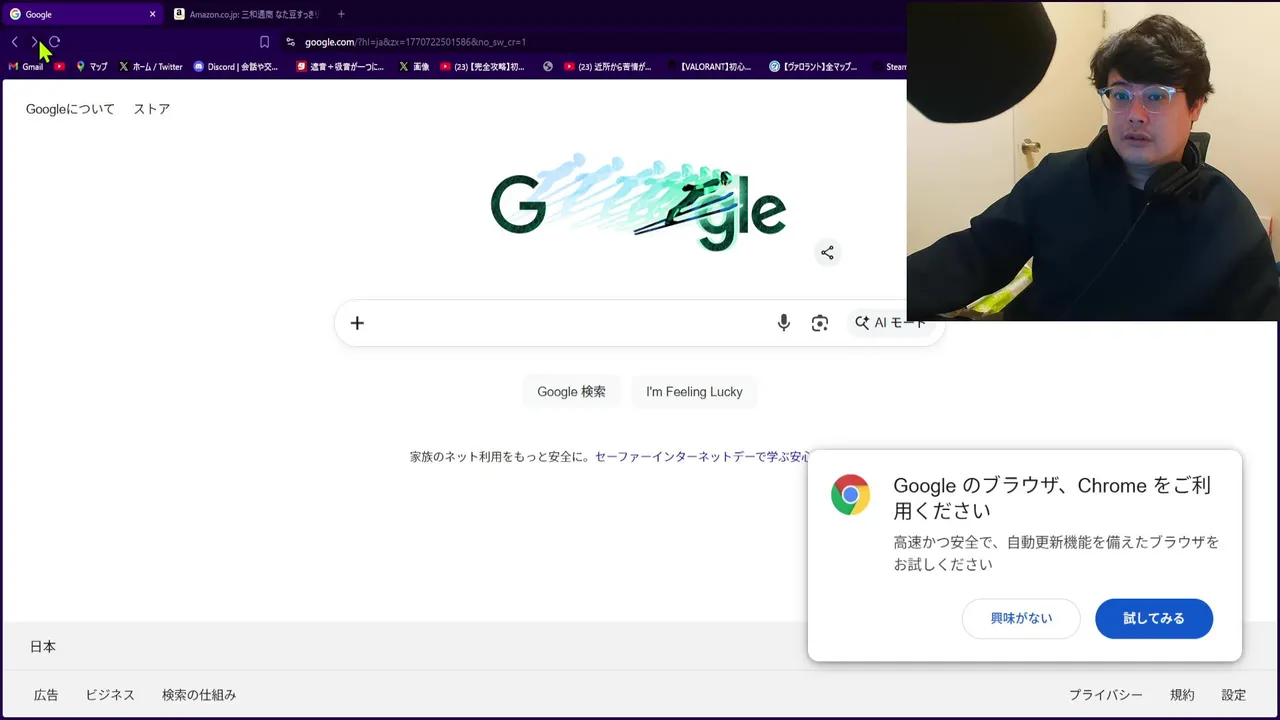Screen dimensions: 1280x720
Task: Open the セーファーインターネットデー link
Action: (x=702, y=456)
